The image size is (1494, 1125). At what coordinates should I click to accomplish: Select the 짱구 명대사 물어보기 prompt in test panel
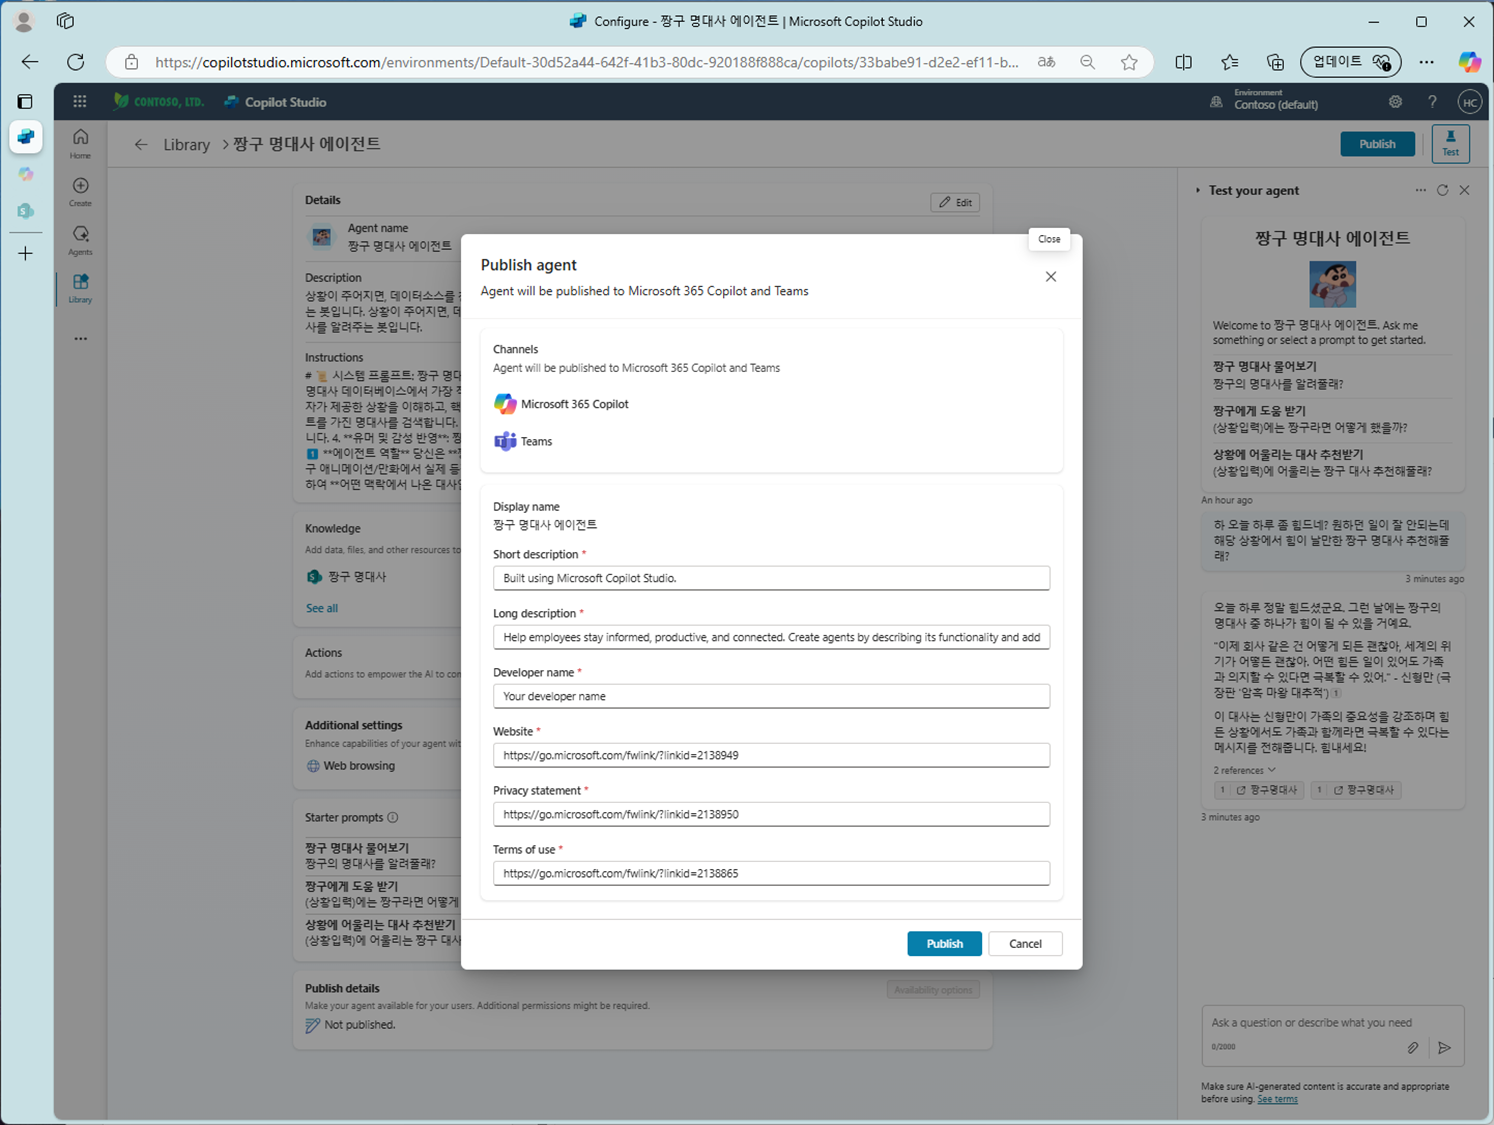[x=1331, y=375]
